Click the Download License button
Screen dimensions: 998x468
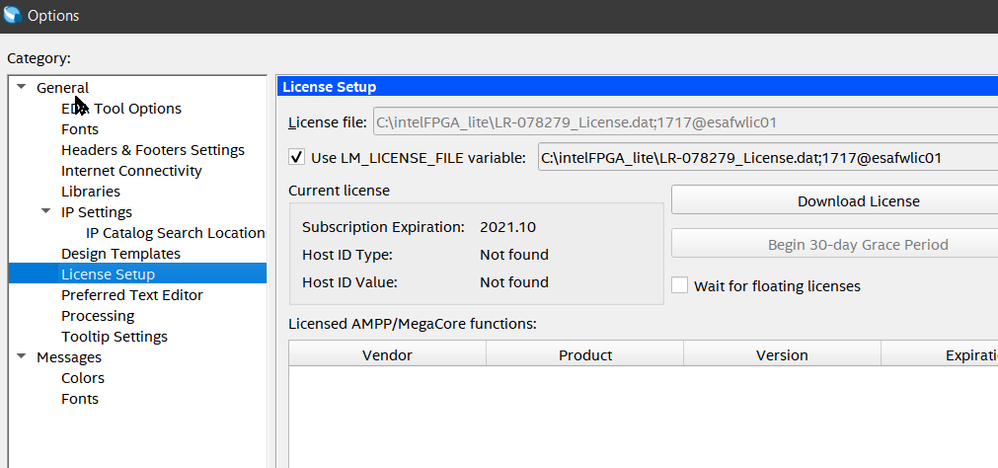[857, 201]
